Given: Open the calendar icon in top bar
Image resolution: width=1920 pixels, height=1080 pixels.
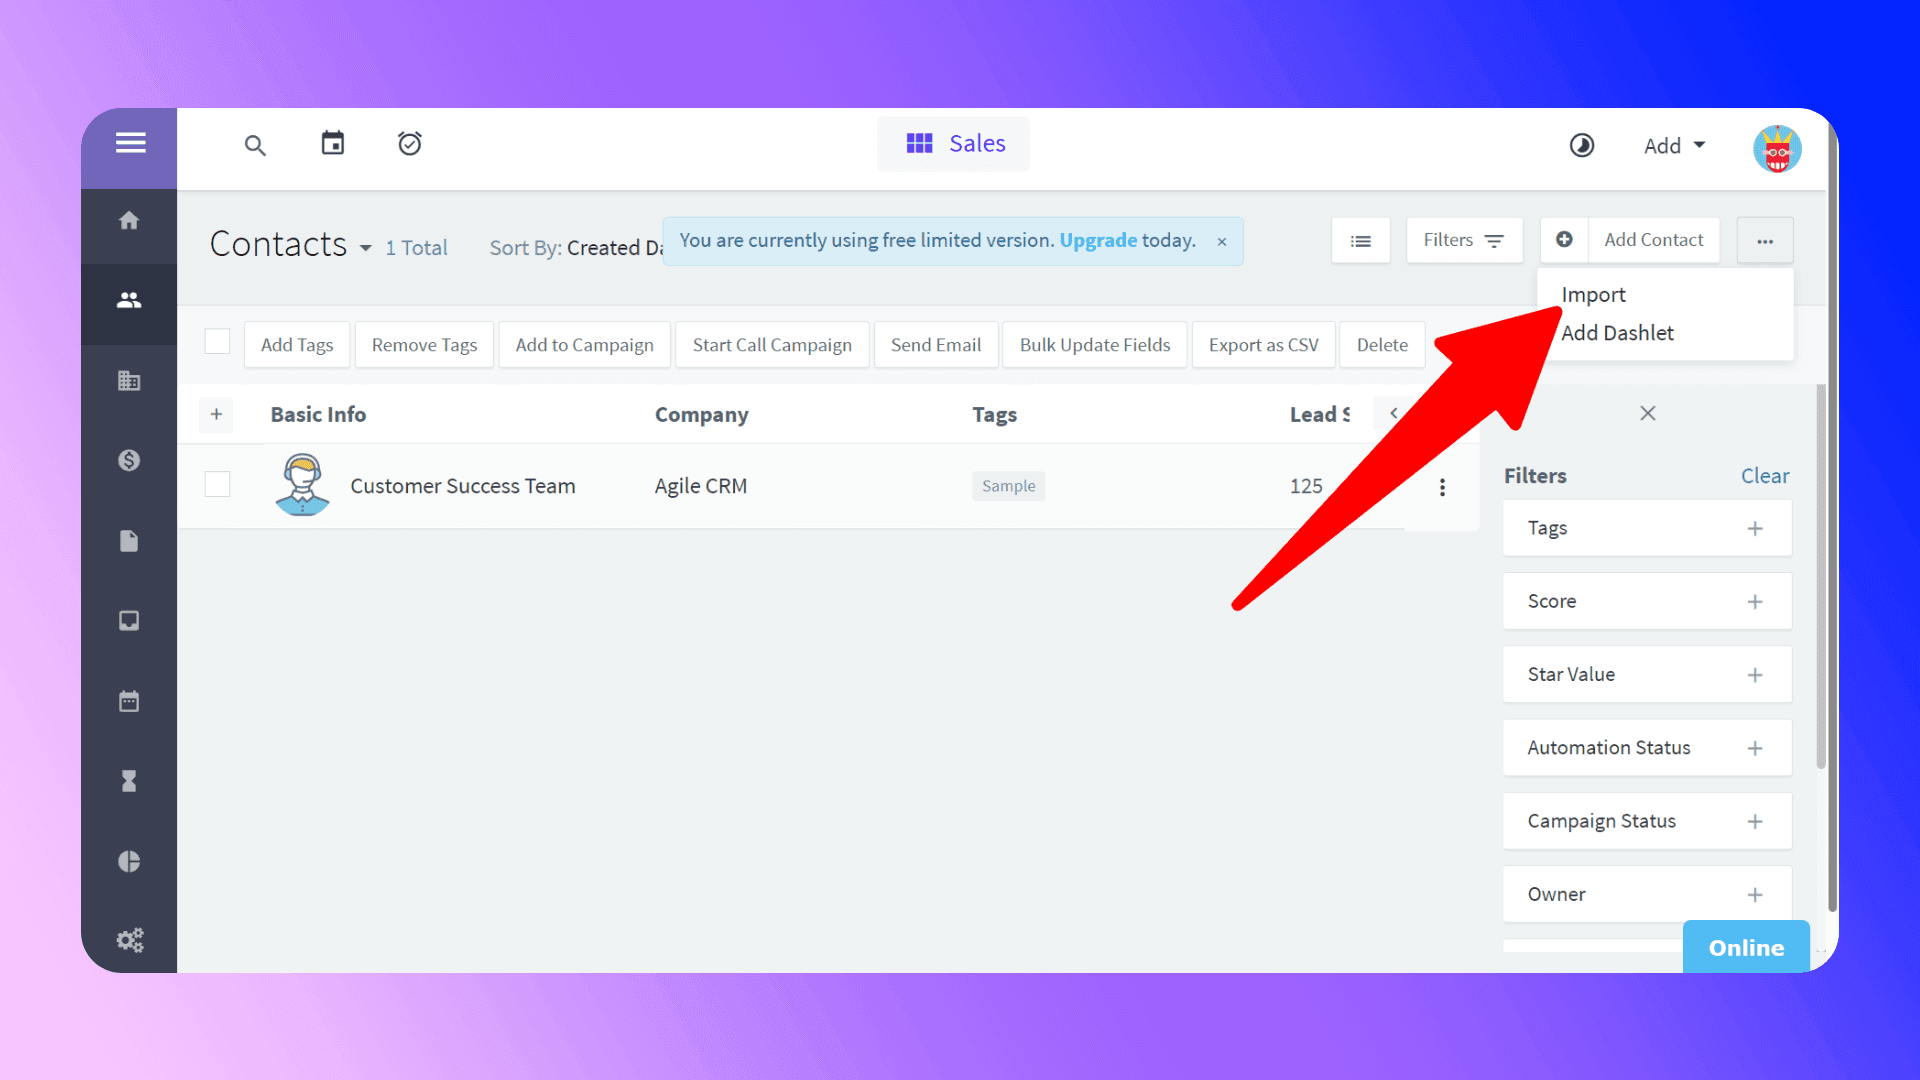Looking at the screenshot, I should [x=332, y=143].
